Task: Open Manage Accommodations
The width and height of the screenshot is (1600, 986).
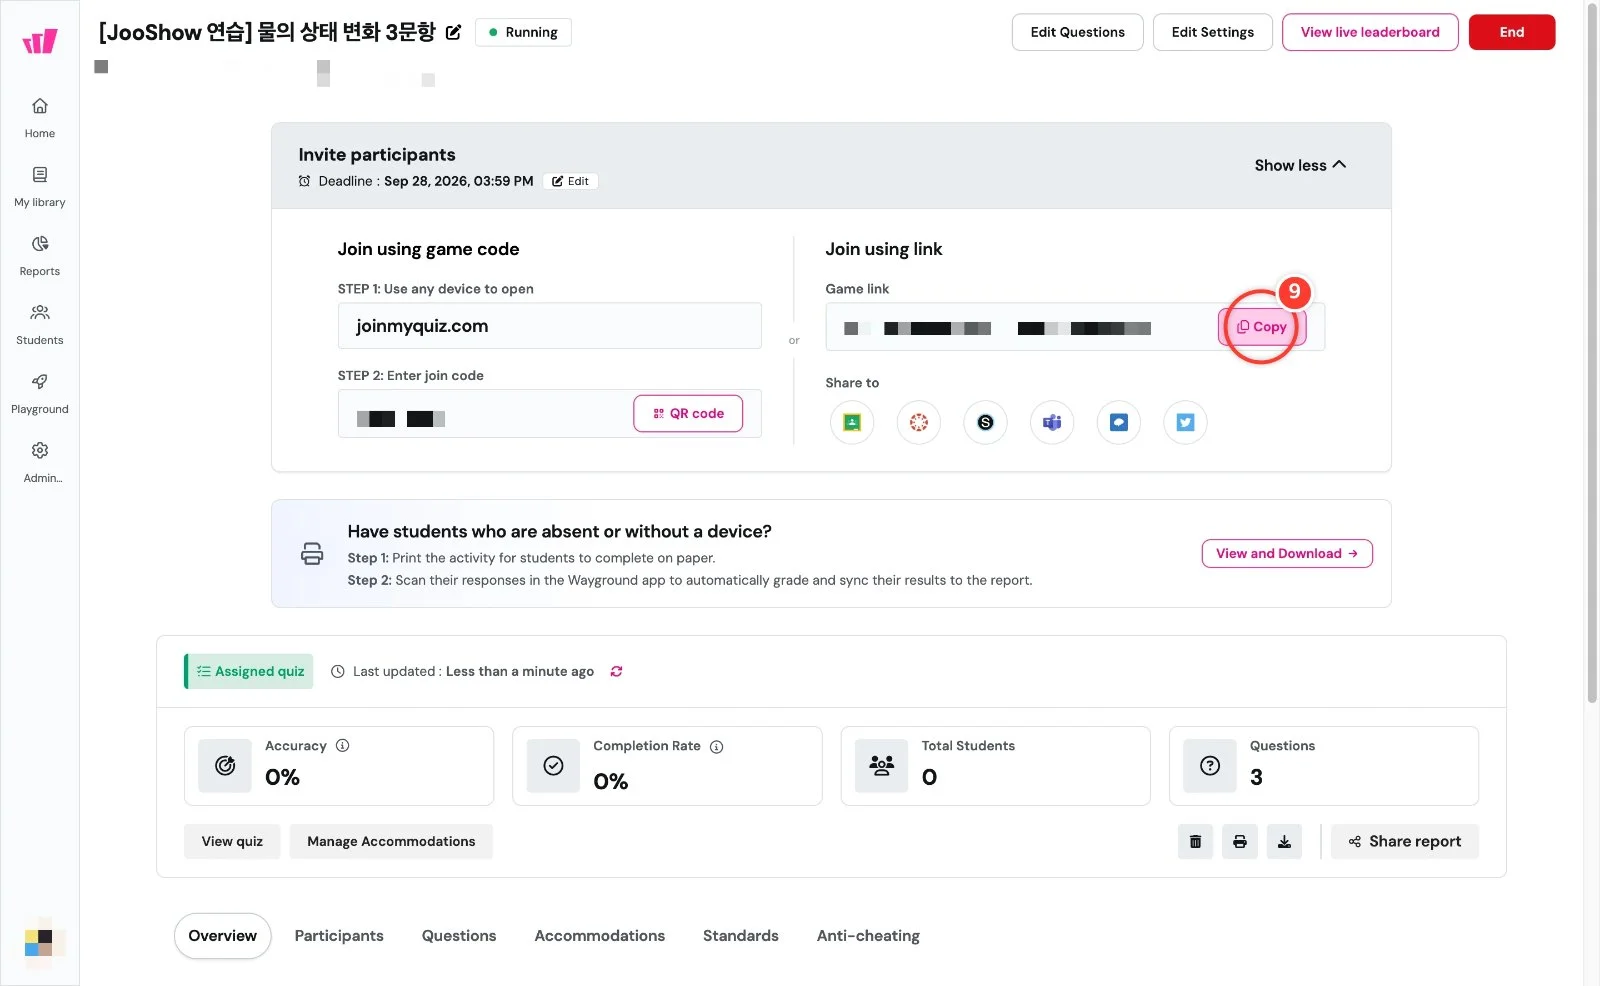Action: (x=391, y=841)
